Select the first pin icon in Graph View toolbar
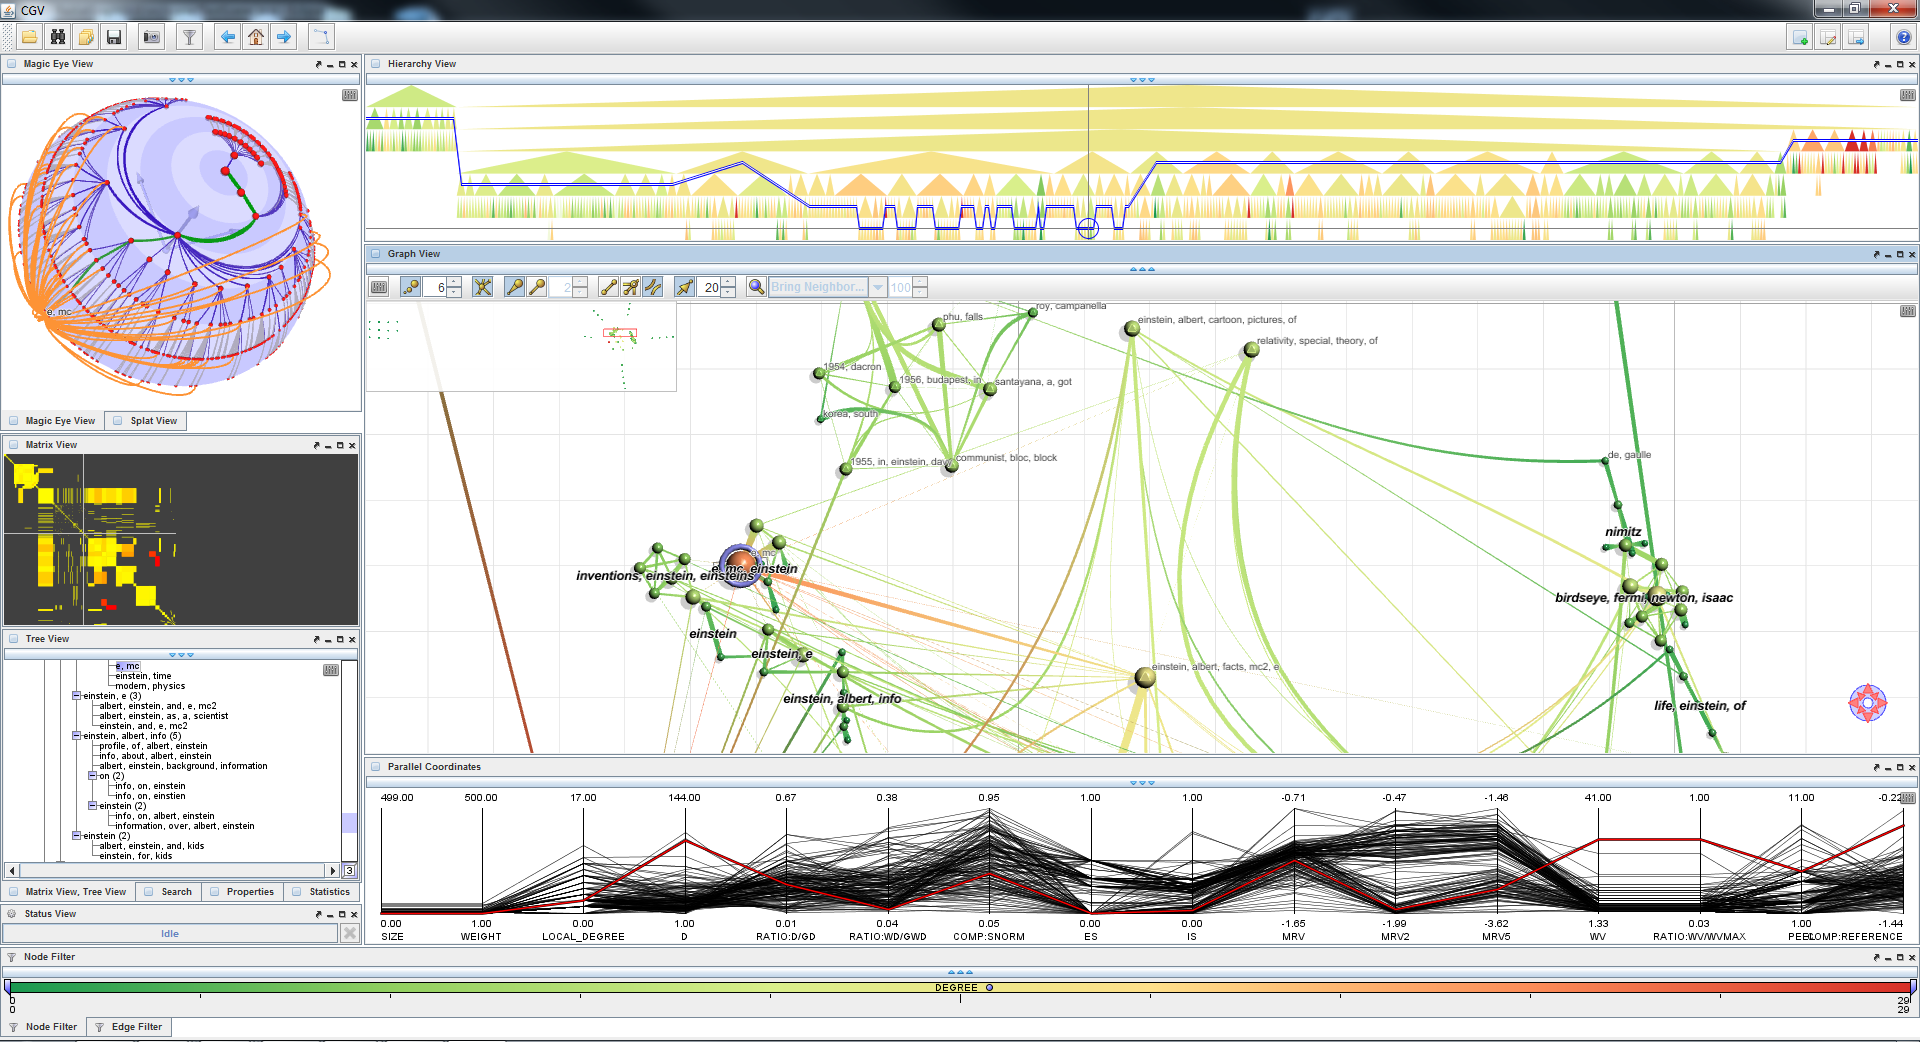The width and height of the screenshot is (1920, 1042). tap(515, 287)
